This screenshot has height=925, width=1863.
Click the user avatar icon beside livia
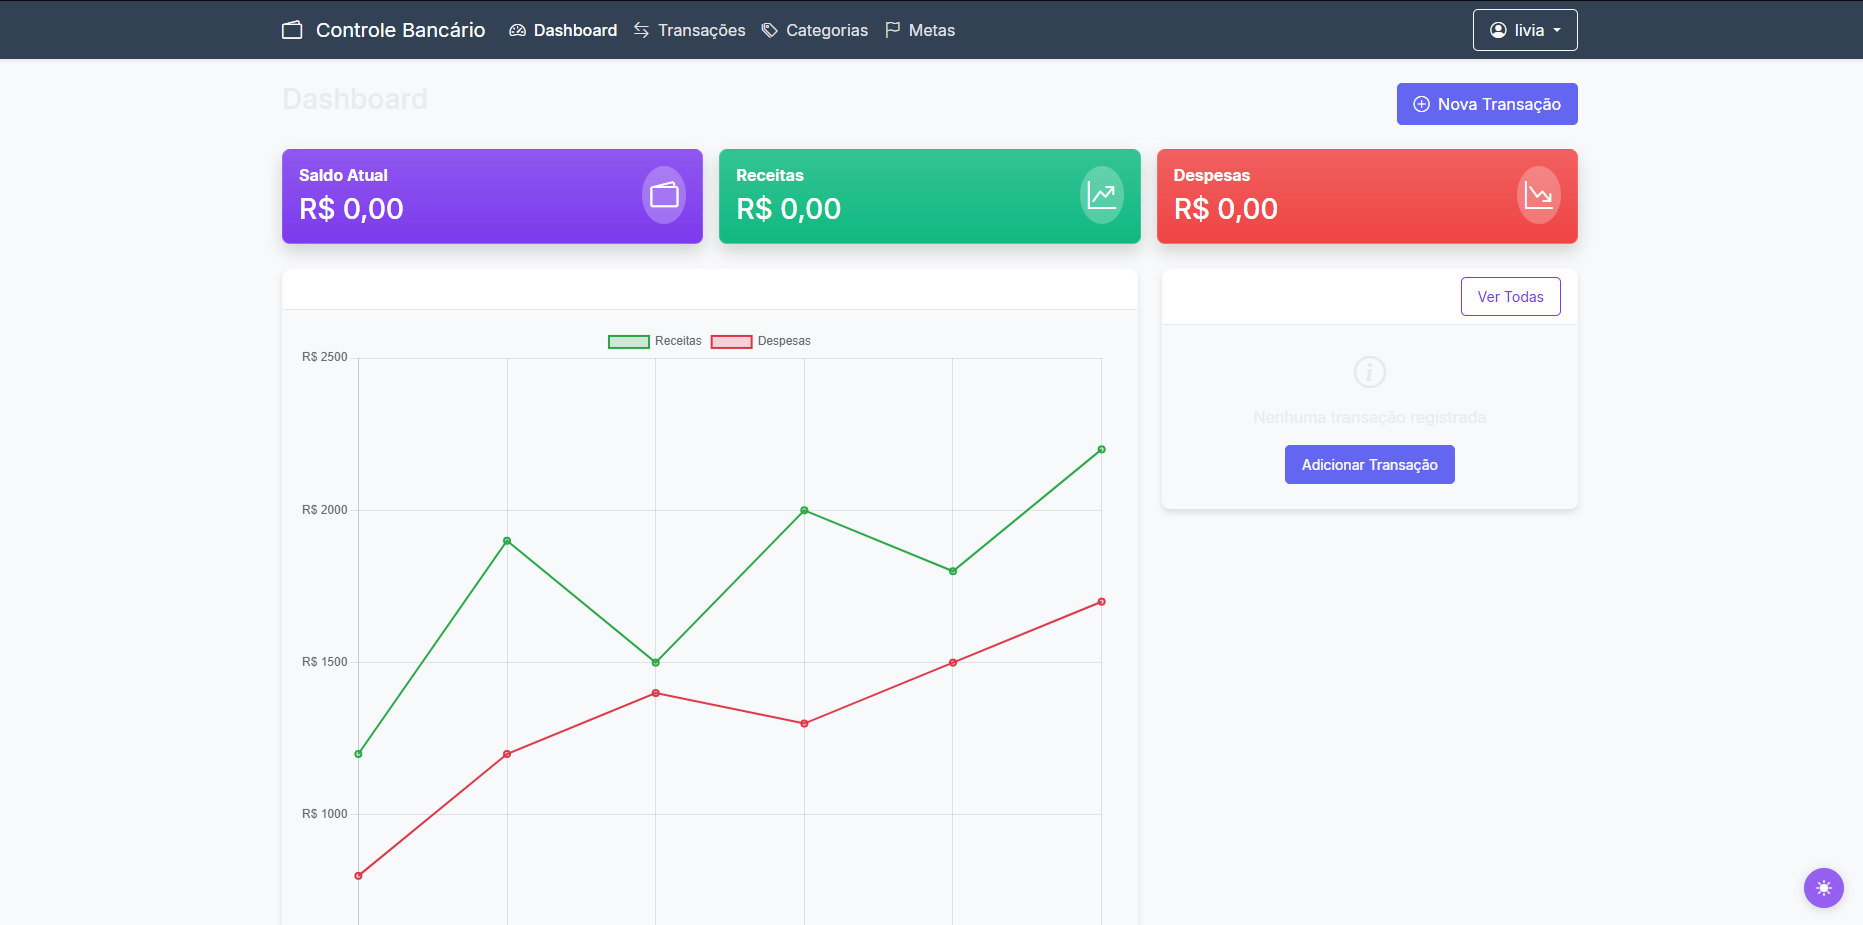click(x=1498, y=30)
